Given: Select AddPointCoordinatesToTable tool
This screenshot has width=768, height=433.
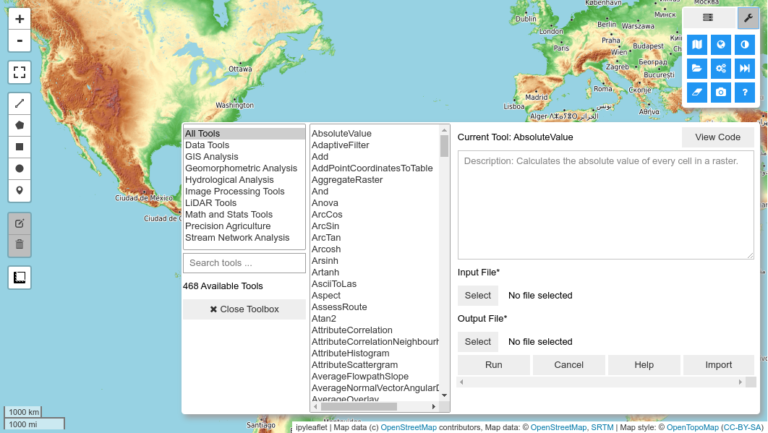Looking at the screenshot, I should pyautogui.click(x=375, y=168).
